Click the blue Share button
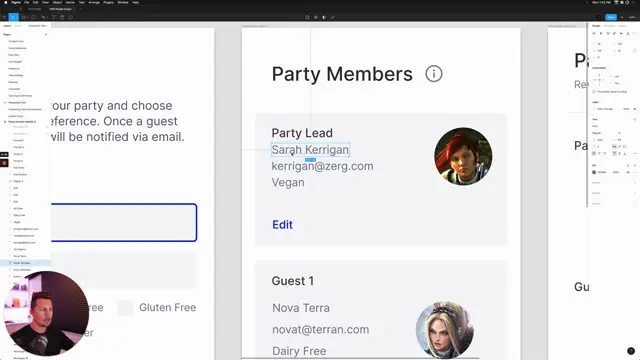The width and height of the screenshot is (640, 360). pyautogui.click(x=611, y=17)
